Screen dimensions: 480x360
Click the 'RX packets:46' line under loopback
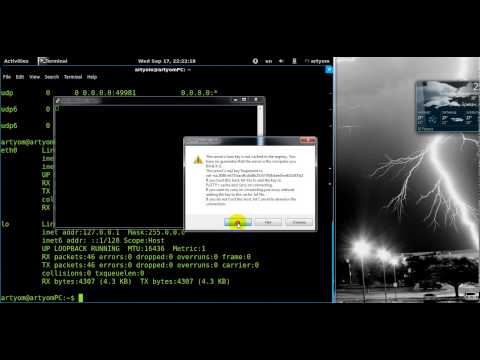pos(146,257)
